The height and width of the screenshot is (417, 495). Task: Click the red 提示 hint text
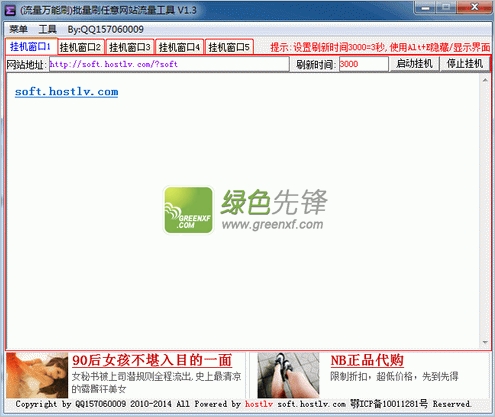[x=380, y=47]
